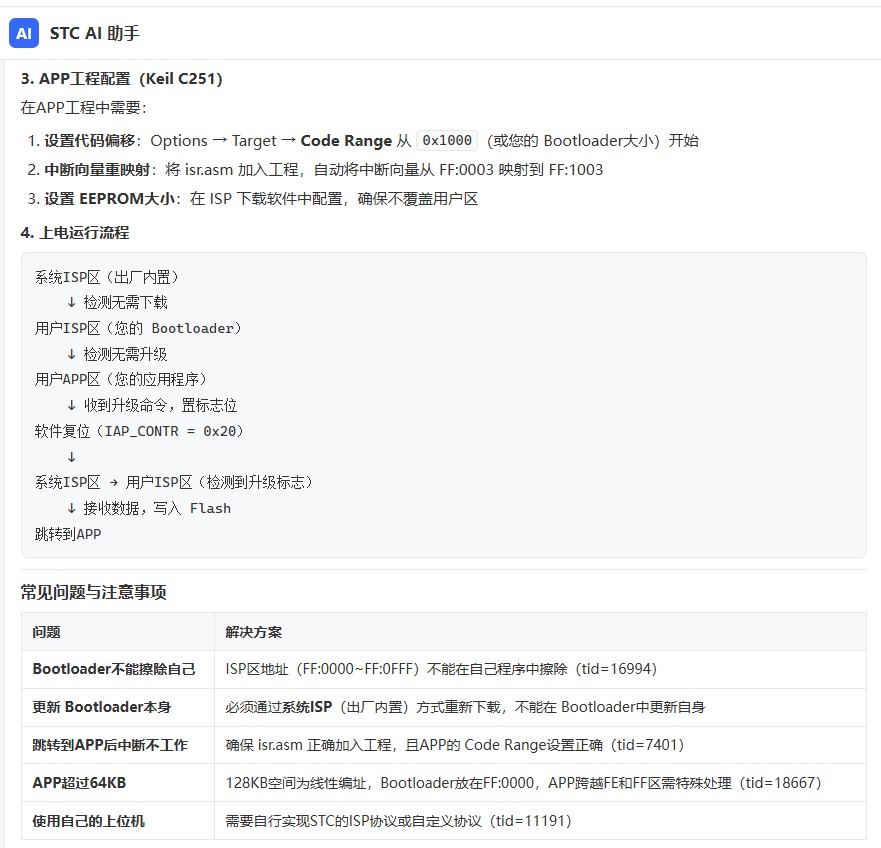Click bold label 中断向量重映射
881x848 pixels.
97,170
